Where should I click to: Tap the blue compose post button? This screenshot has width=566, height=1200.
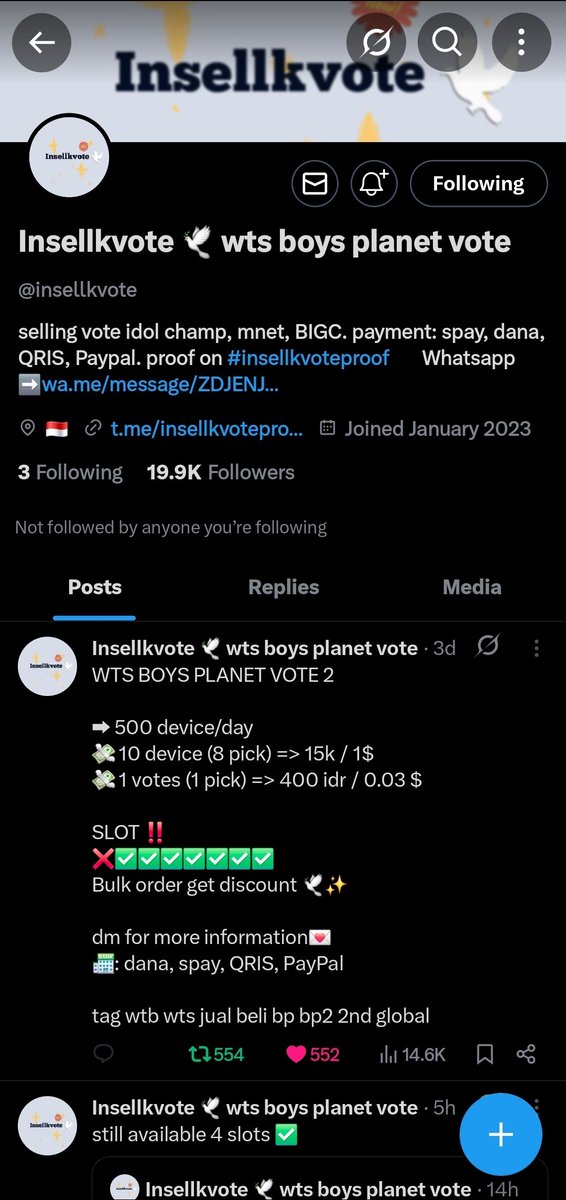point(501,1134)
